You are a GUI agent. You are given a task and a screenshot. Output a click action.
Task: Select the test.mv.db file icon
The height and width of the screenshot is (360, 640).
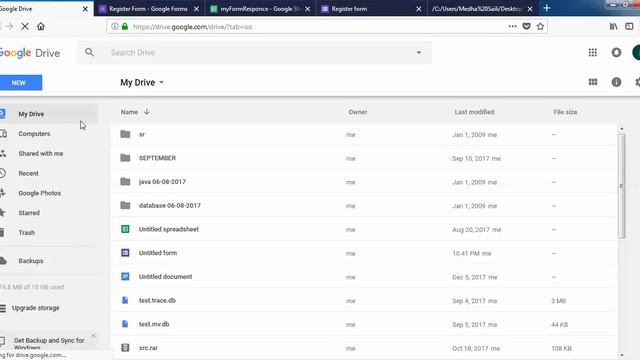[125, 324]
